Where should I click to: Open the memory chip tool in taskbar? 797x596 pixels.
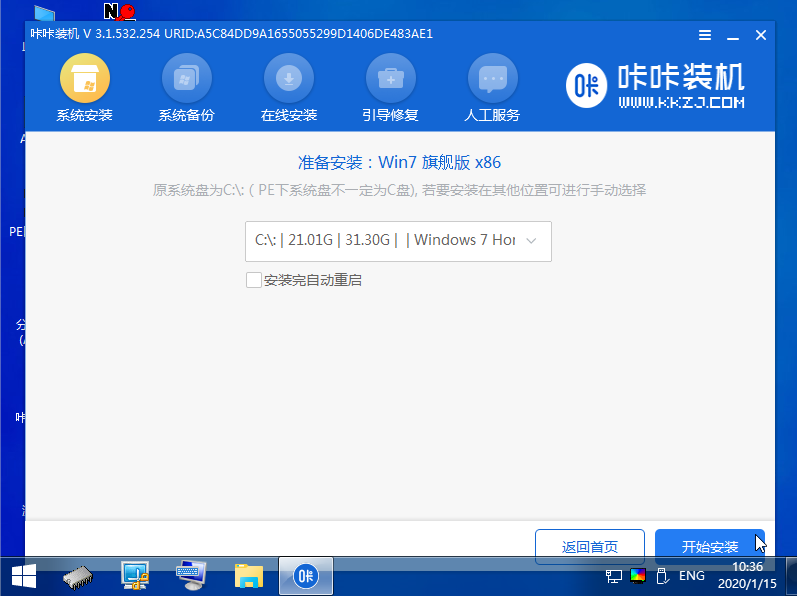pyautogui.click(x=78, y=576)
